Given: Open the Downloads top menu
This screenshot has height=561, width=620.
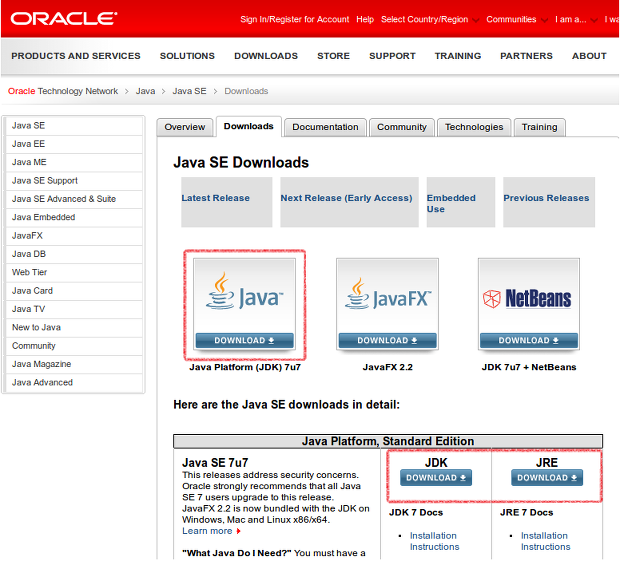Looking at the screenshot, I should 266,56.
